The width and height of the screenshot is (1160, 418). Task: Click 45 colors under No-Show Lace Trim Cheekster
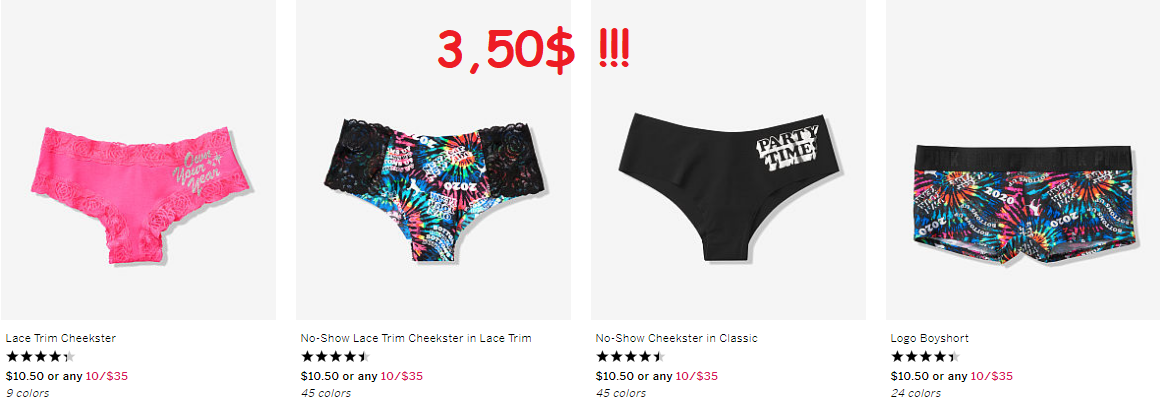[x=326, y=394]
